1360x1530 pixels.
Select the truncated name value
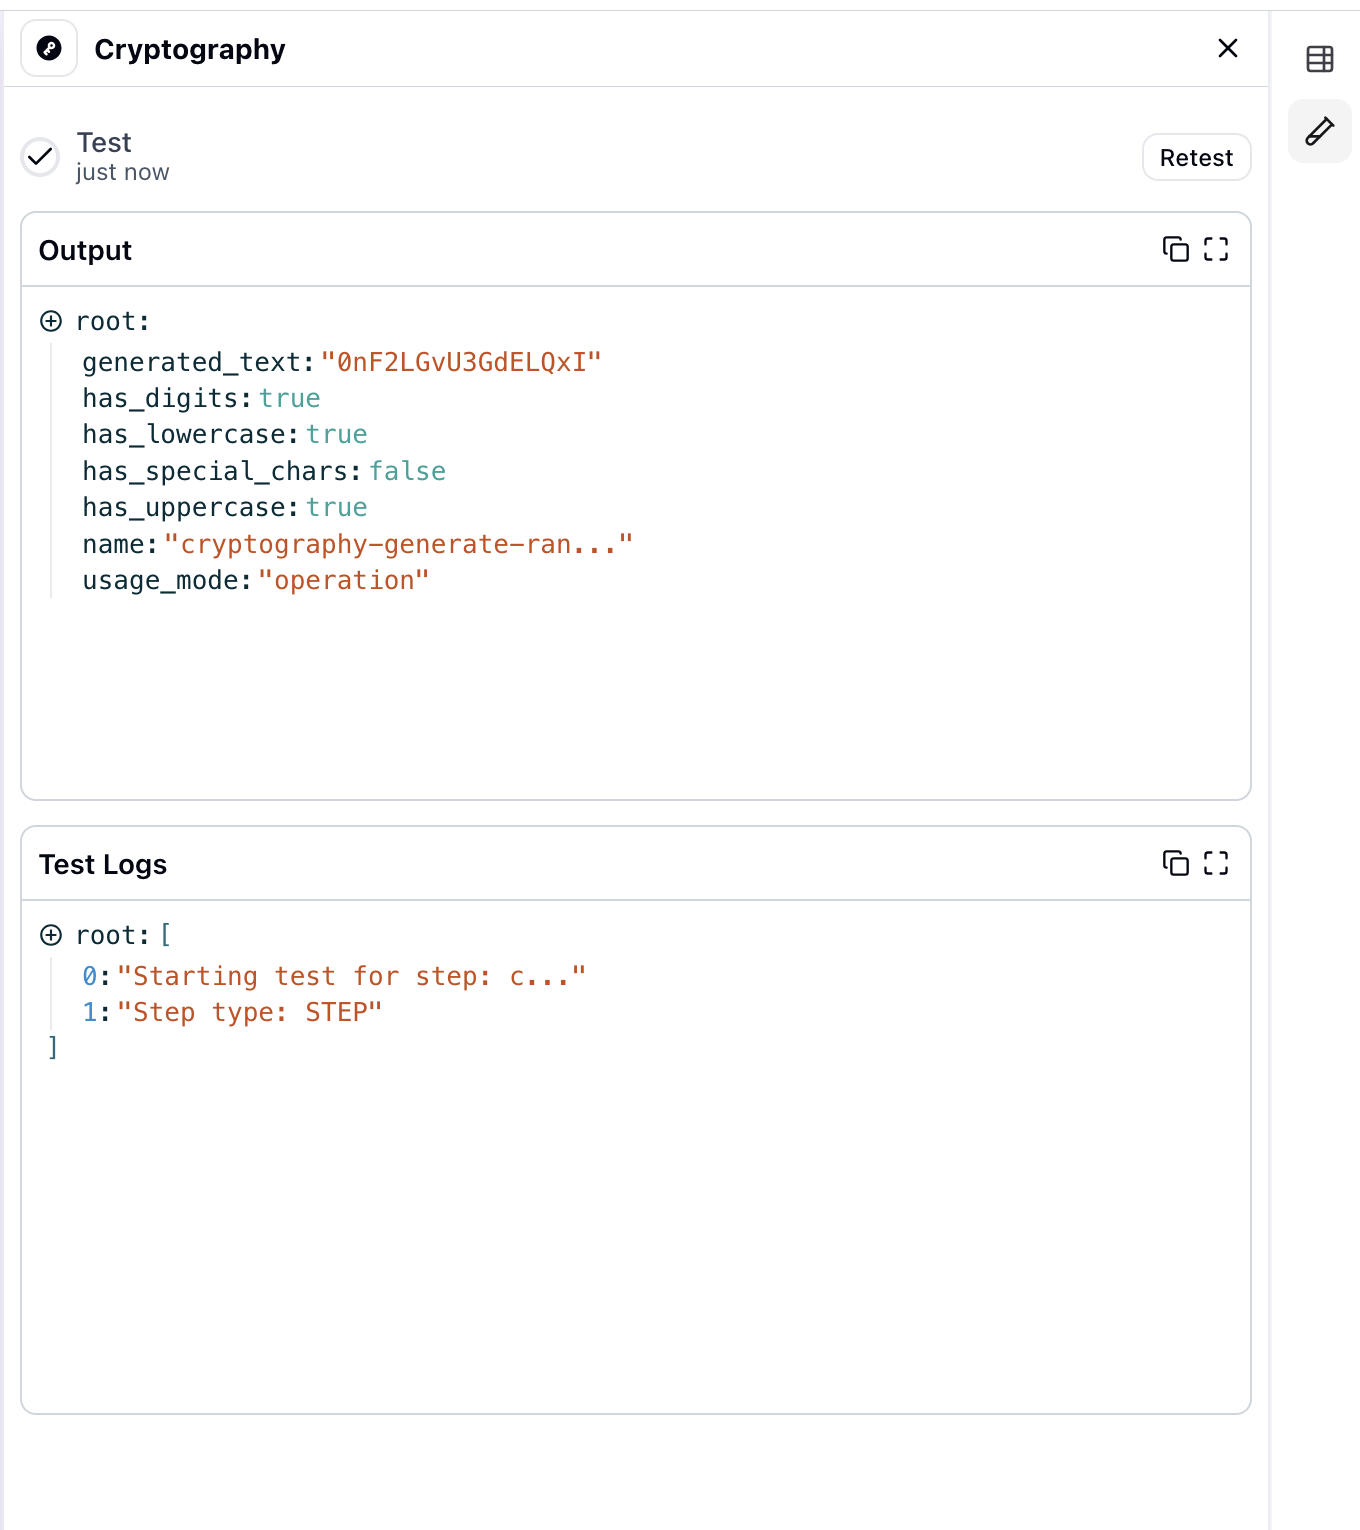point(398,544)
